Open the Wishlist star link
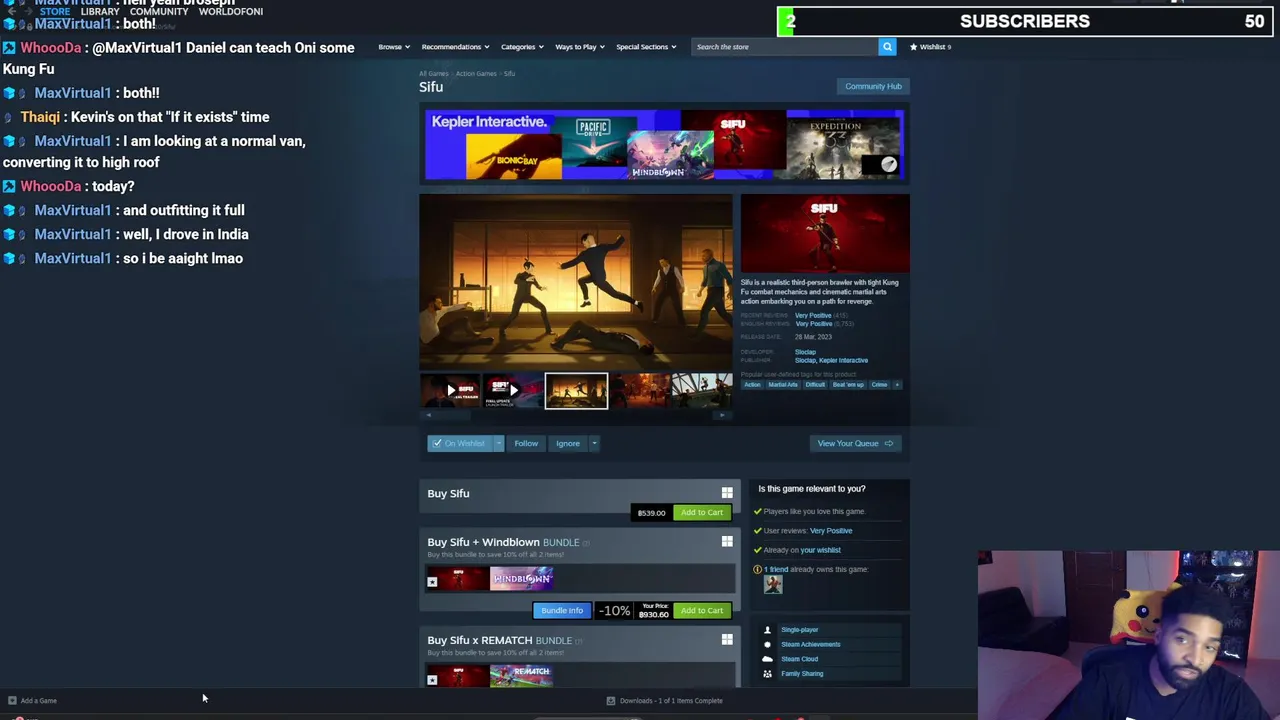 click(x=930, y=47)
